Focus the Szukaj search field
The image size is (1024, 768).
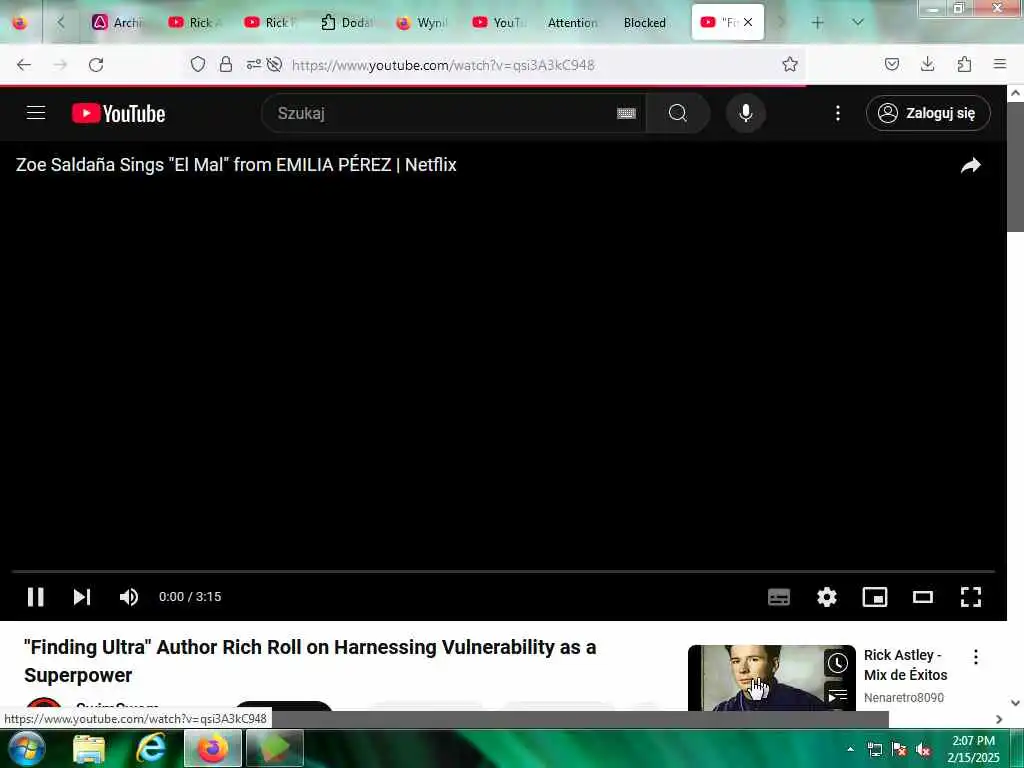(444, 113)
